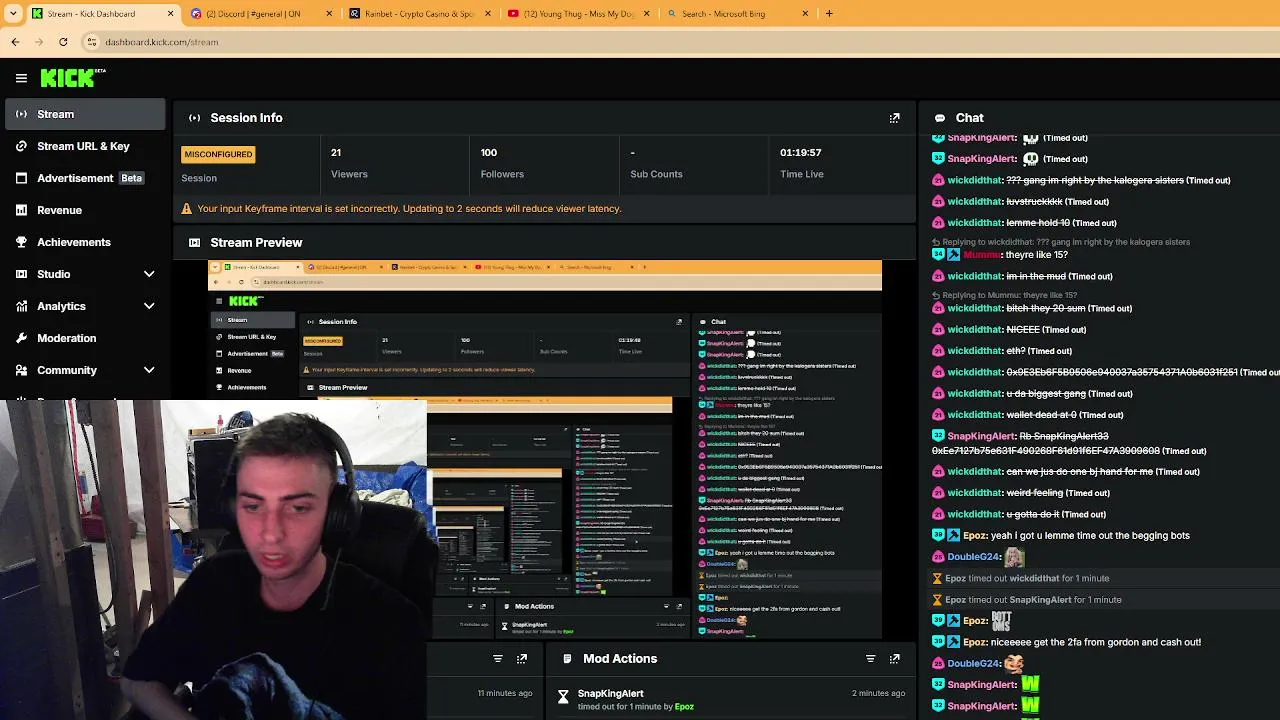The image size is (1280, 720).
Task: Open the Advertisement Beta sidebar page
Action: (x=83, y=178)
